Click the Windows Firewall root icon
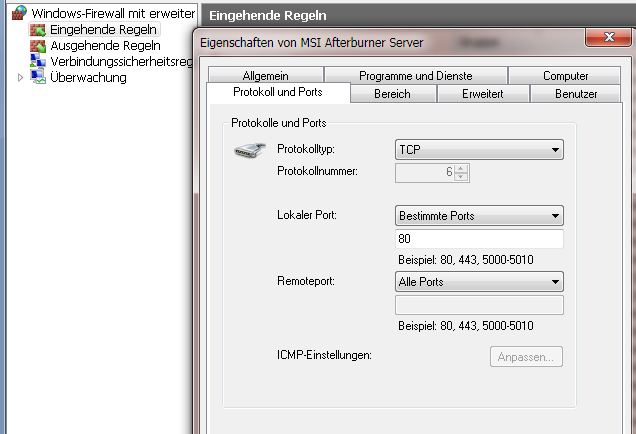Screen dimensions: 636x434 [x=19, y=13]
